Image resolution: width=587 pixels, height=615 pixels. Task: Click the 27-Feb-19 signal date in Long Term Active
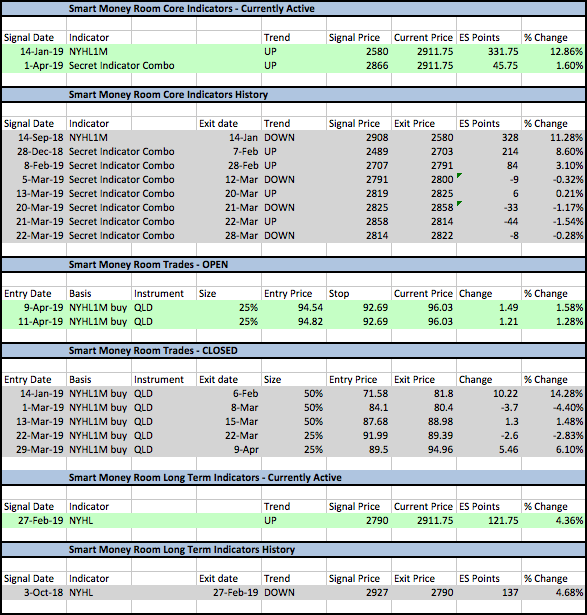click(41, 520)
